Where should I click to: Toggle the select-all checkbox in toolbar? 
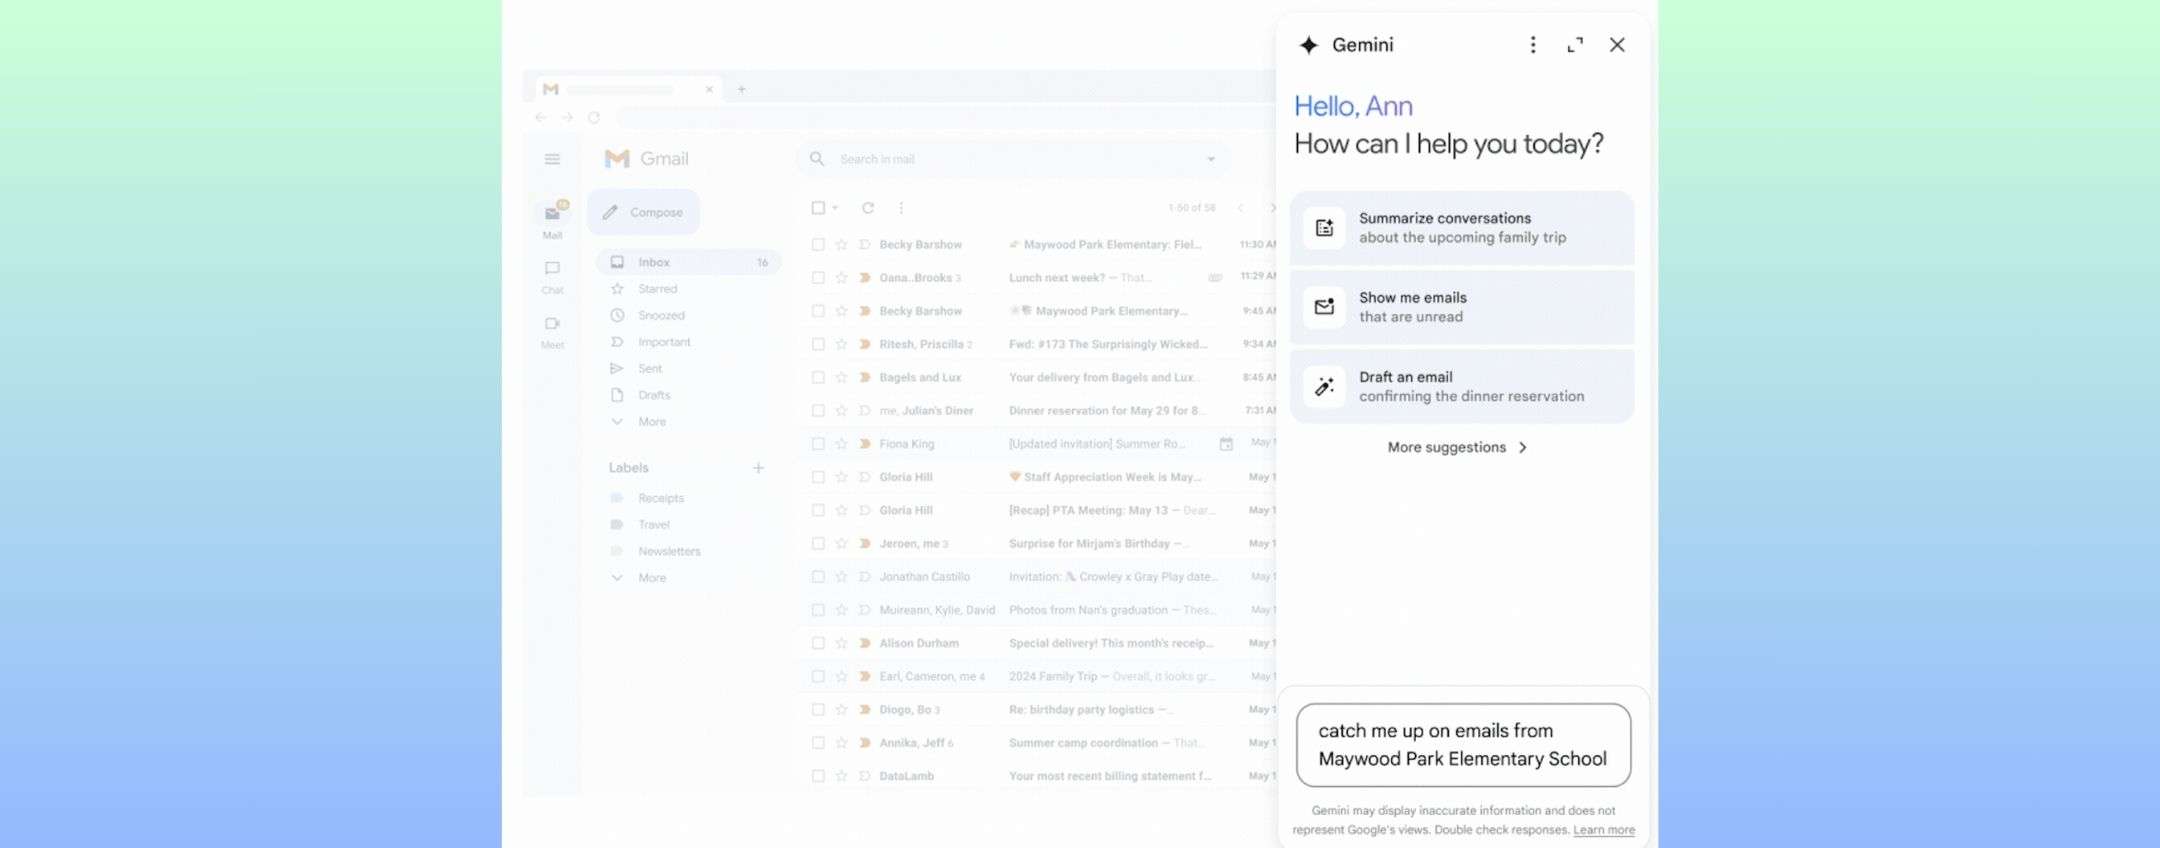818,208
